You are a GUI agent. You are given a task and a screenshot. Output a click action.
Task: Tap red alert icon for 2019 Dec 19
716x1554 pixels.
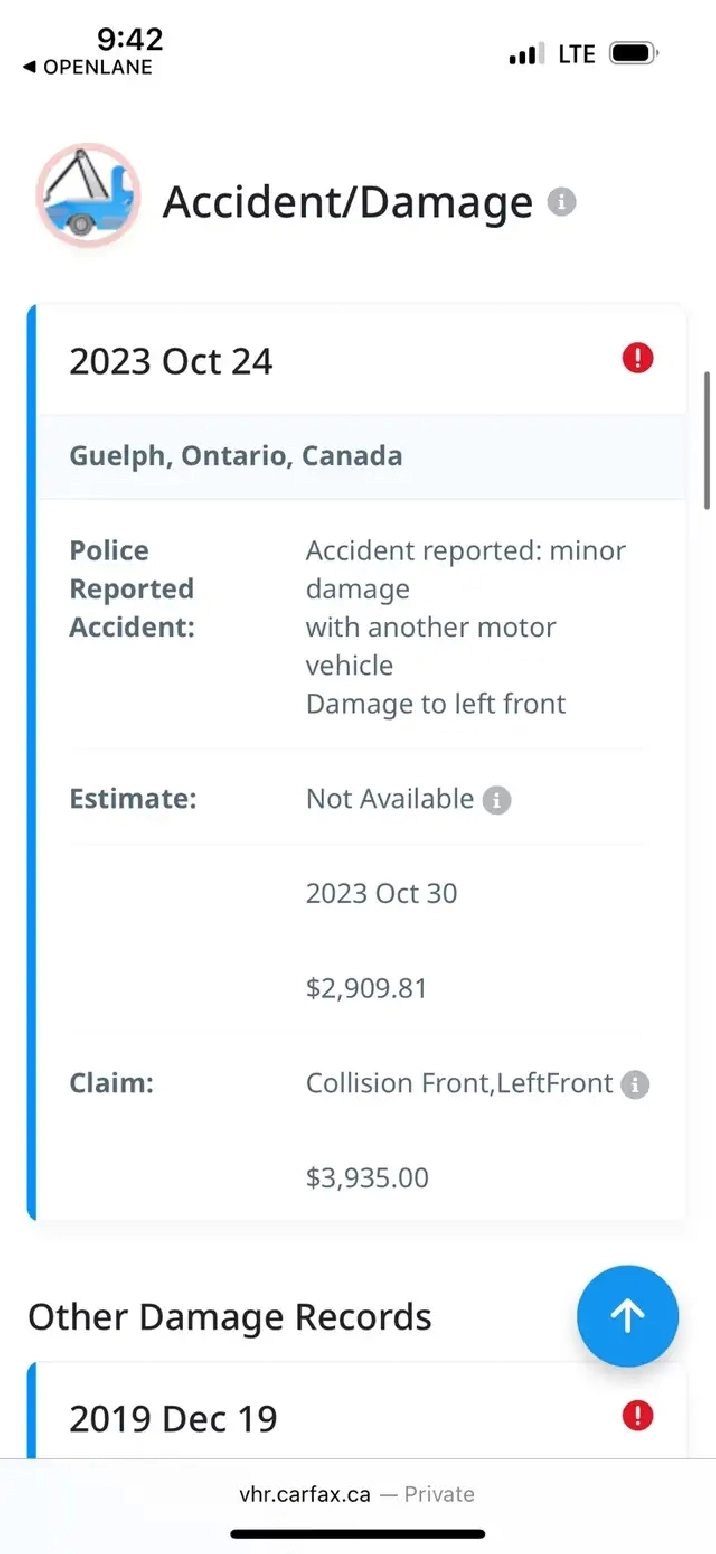pos(637,1415)
